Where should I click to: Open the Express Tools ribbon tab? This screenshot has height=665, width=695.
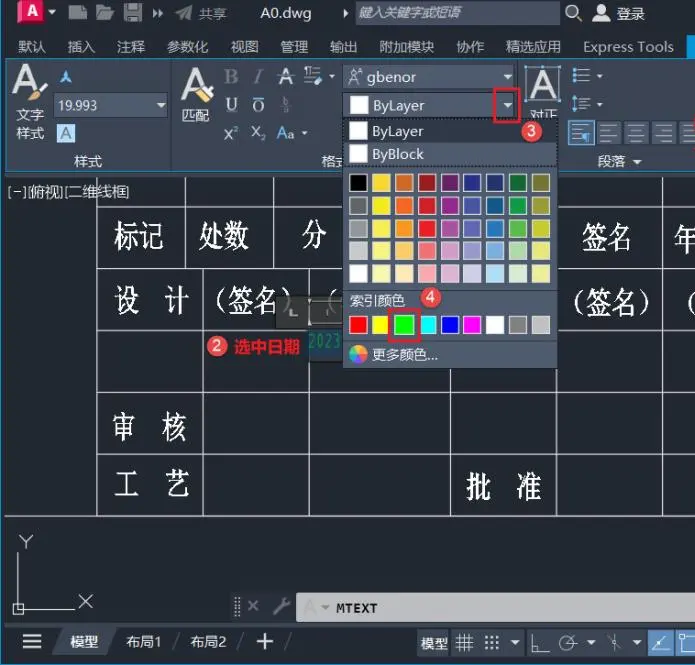(628, 47)
